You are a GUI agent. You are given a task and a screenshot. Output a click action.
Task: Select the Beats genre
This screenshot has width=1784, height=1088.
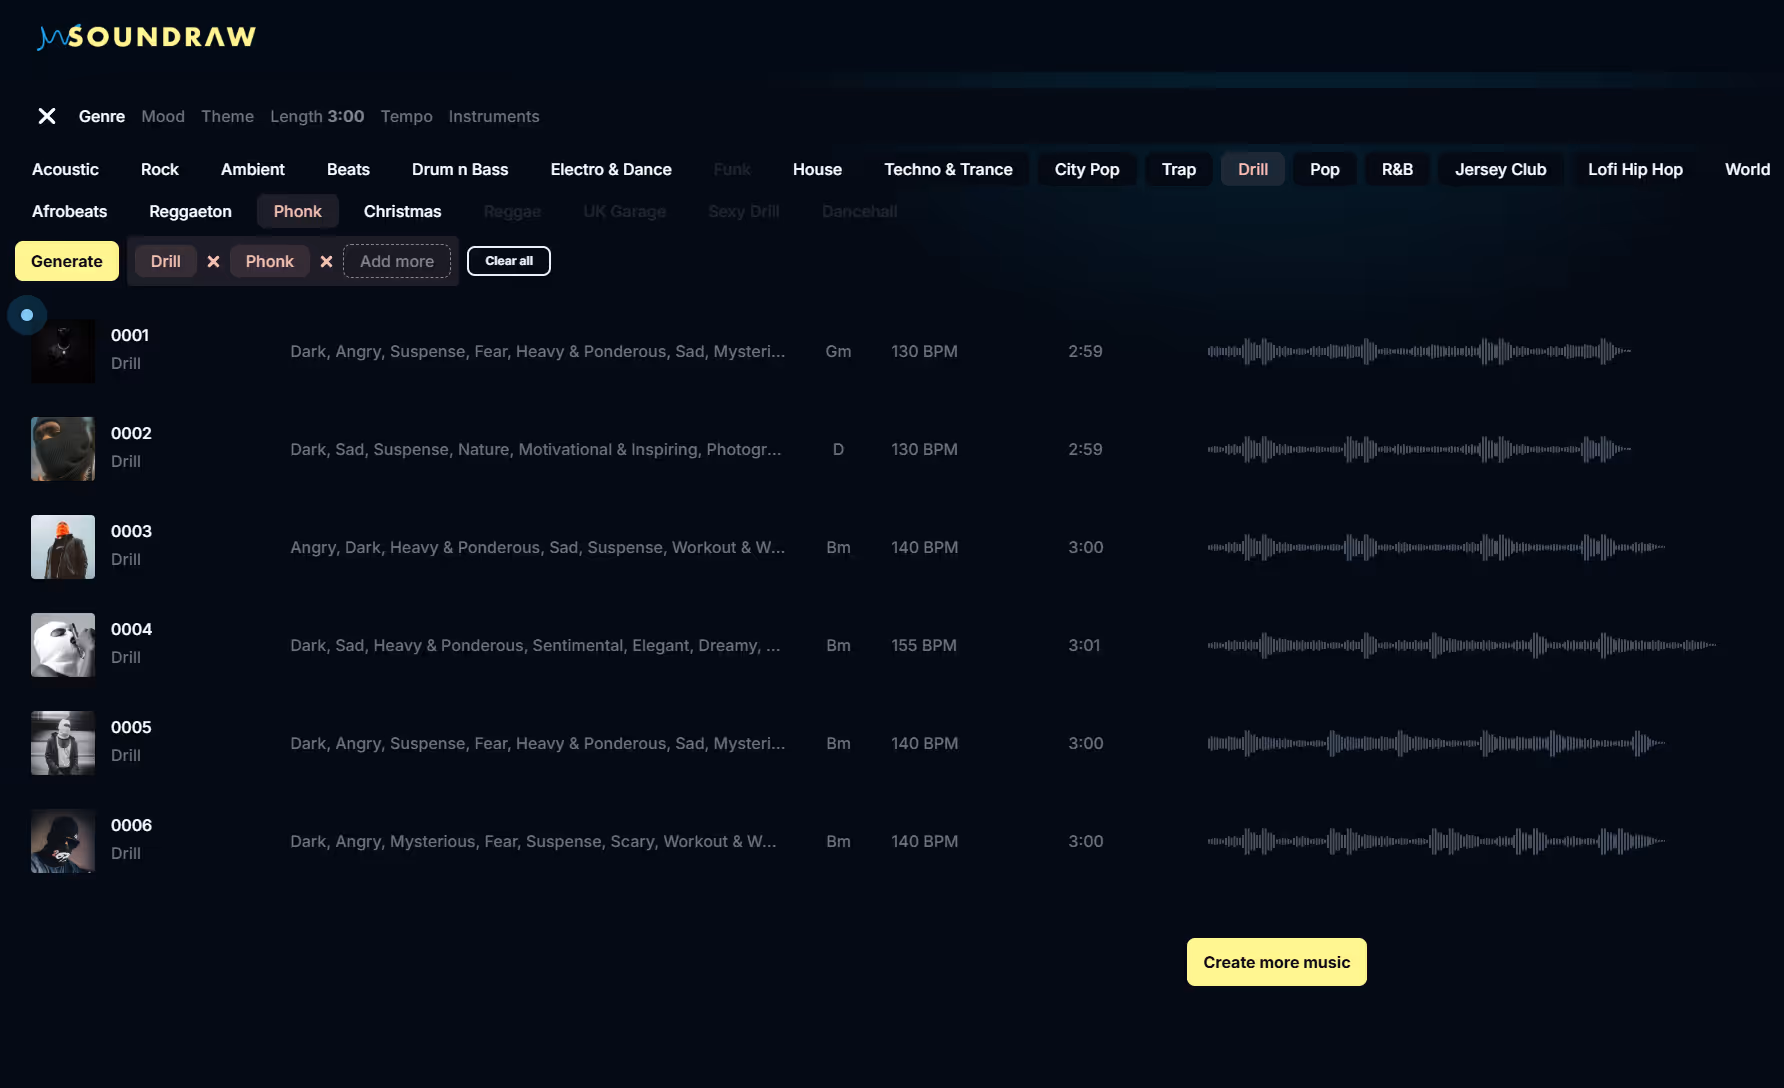(x=348, y=169)
